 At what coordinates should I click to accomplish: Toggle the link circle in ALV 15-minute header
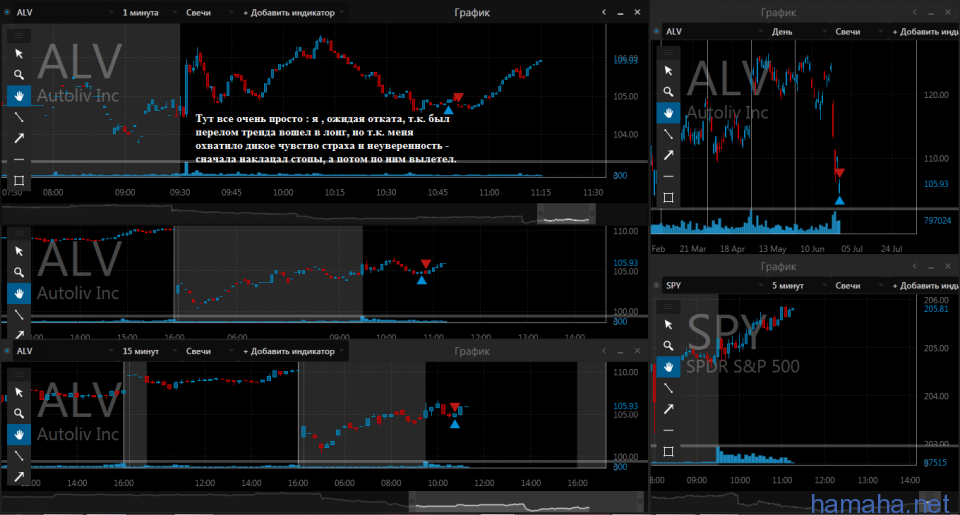[x=7, y=351]
